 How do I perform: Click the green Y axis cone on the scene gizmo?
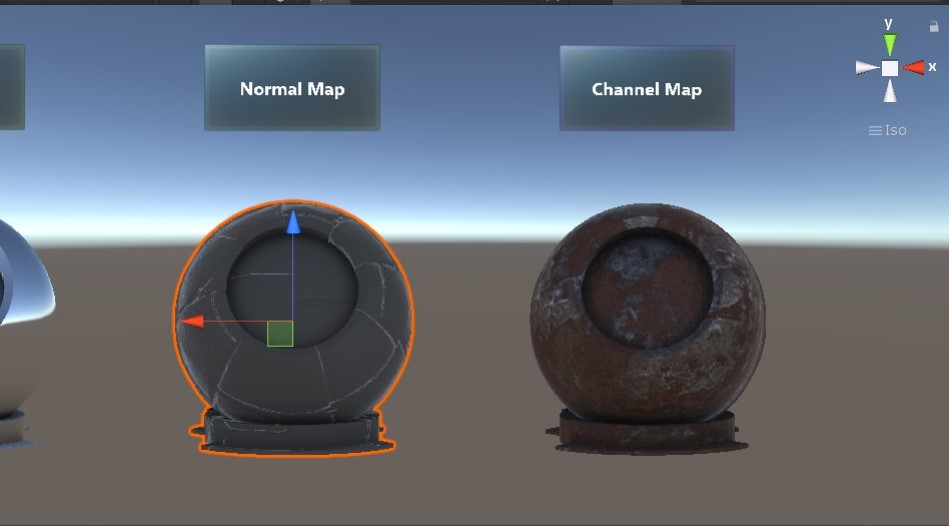[890, 45]
